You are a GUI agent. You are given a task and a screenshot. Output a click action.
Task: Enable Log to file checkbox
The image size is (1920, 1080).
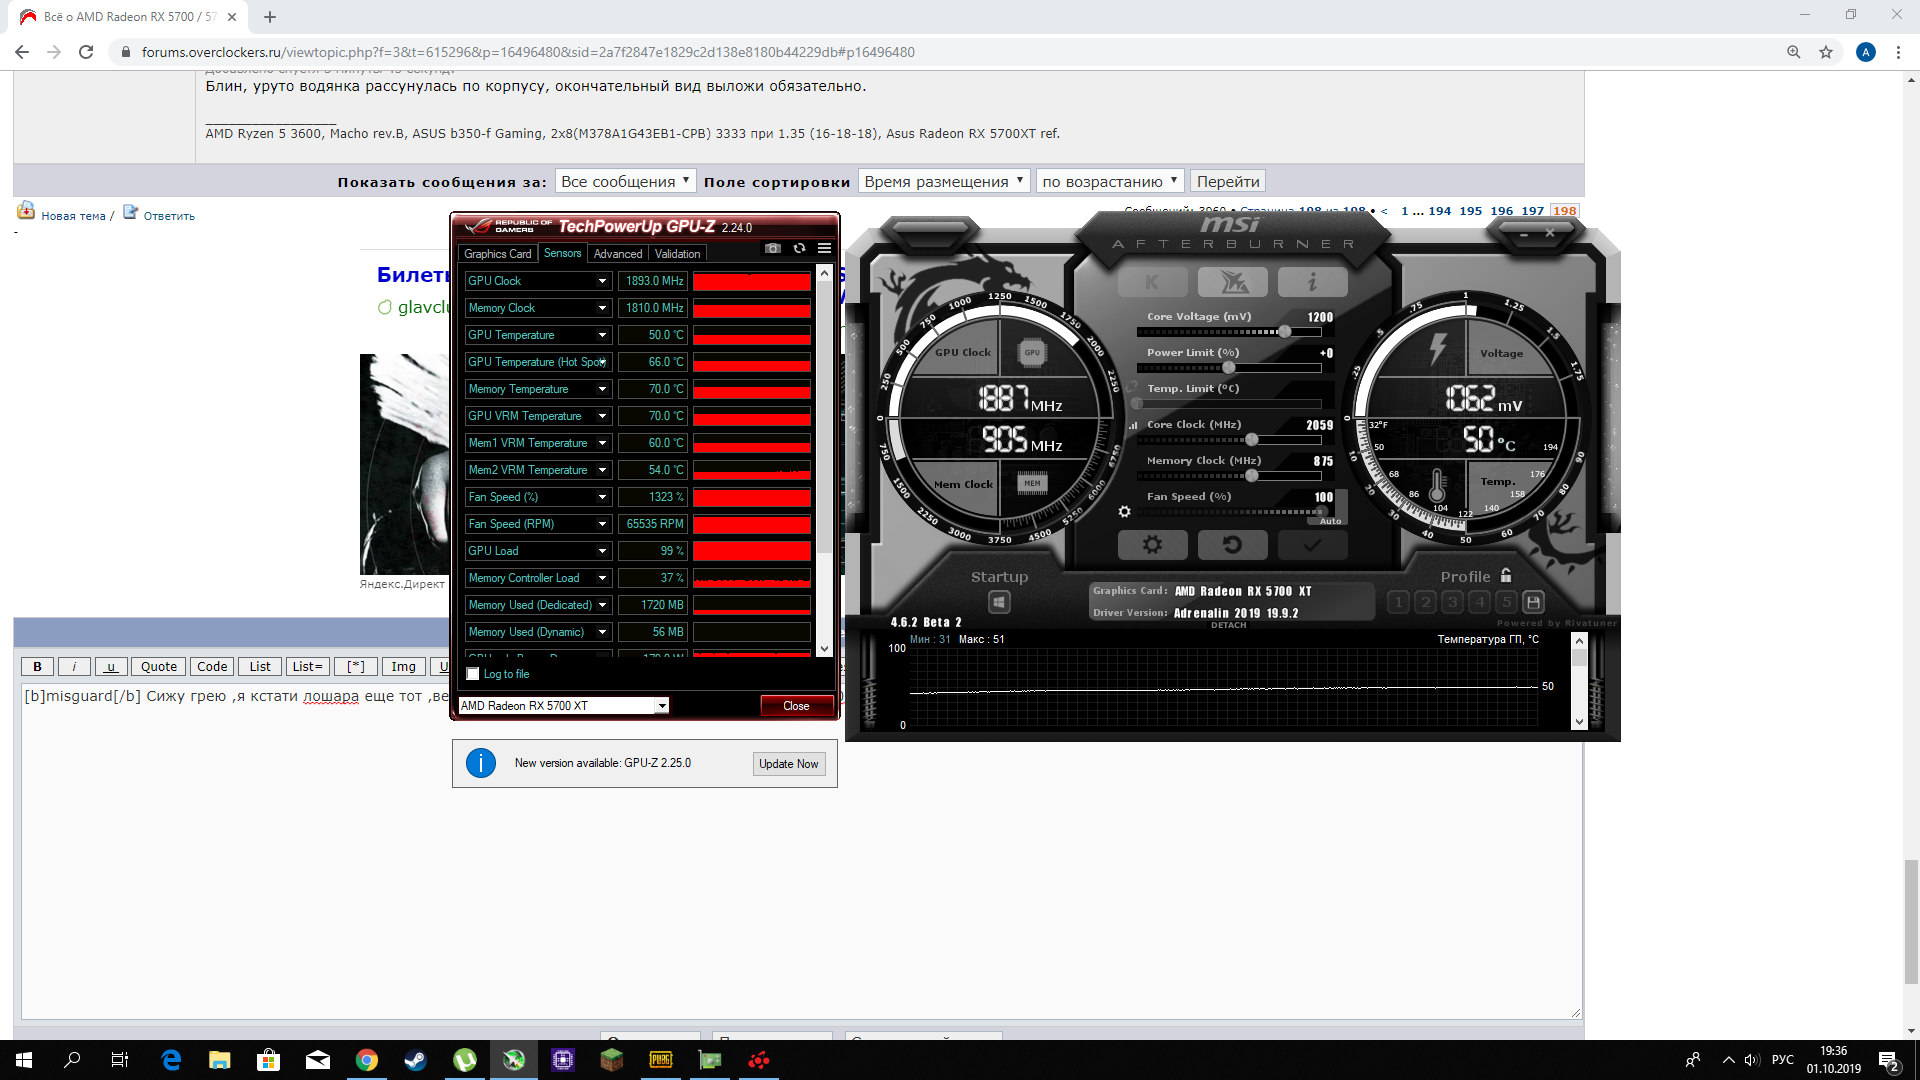click(x=473, y=674)
